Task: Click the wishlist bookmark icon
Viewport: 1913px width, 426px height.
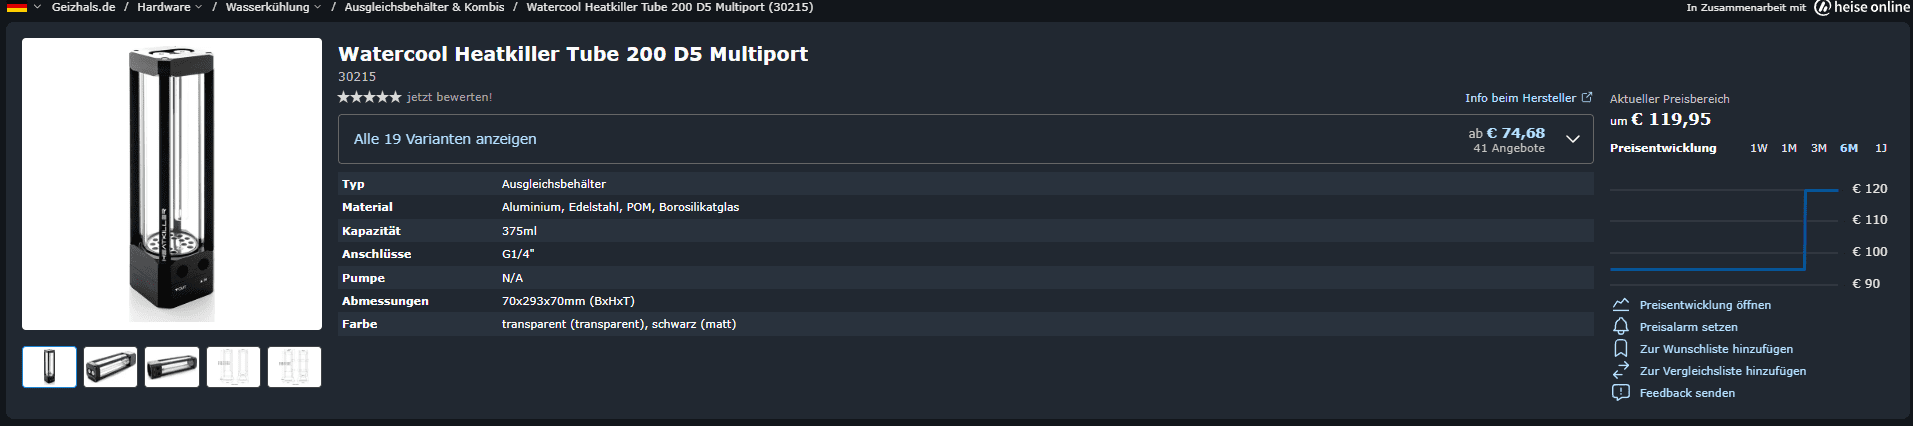Action: pos(1621,349)
